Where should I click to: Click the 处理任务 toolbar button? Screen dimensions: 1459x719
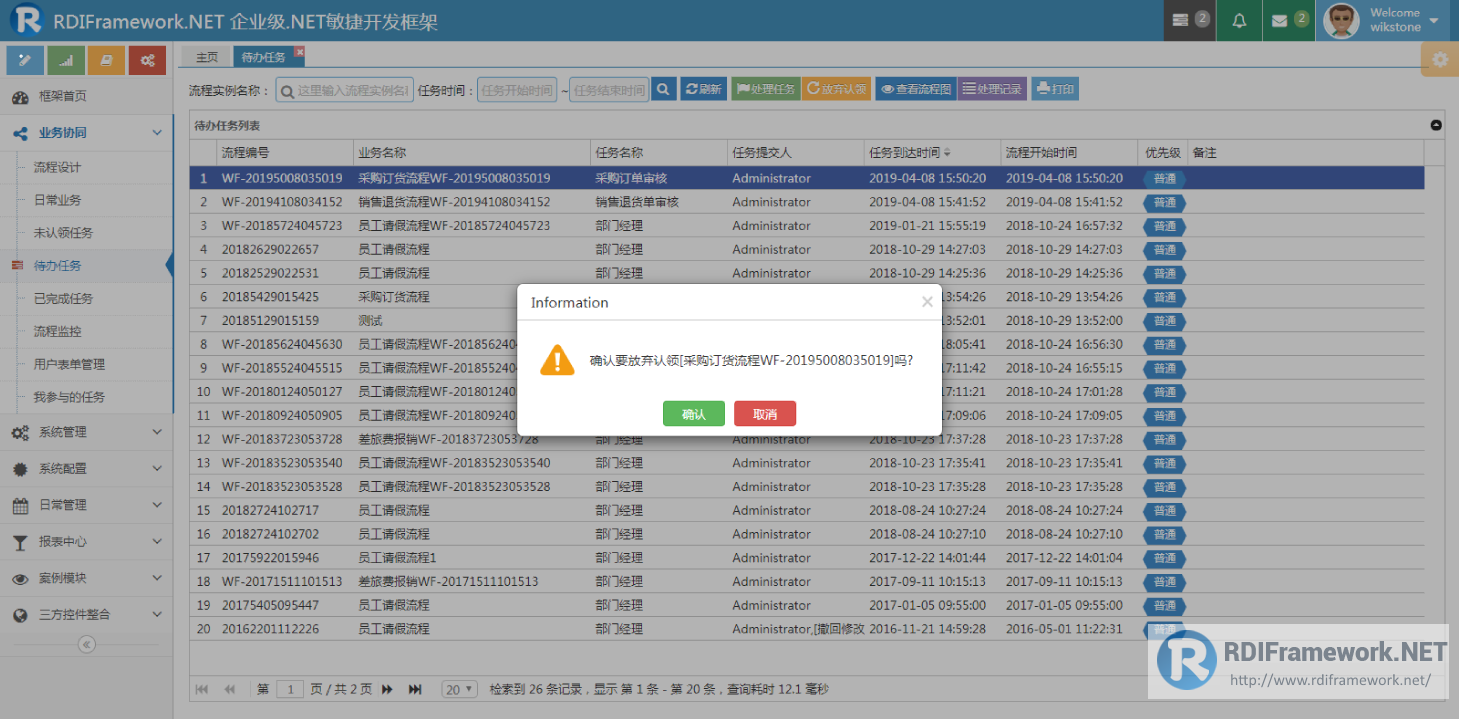pyautogui.click(x=766, y=89)
